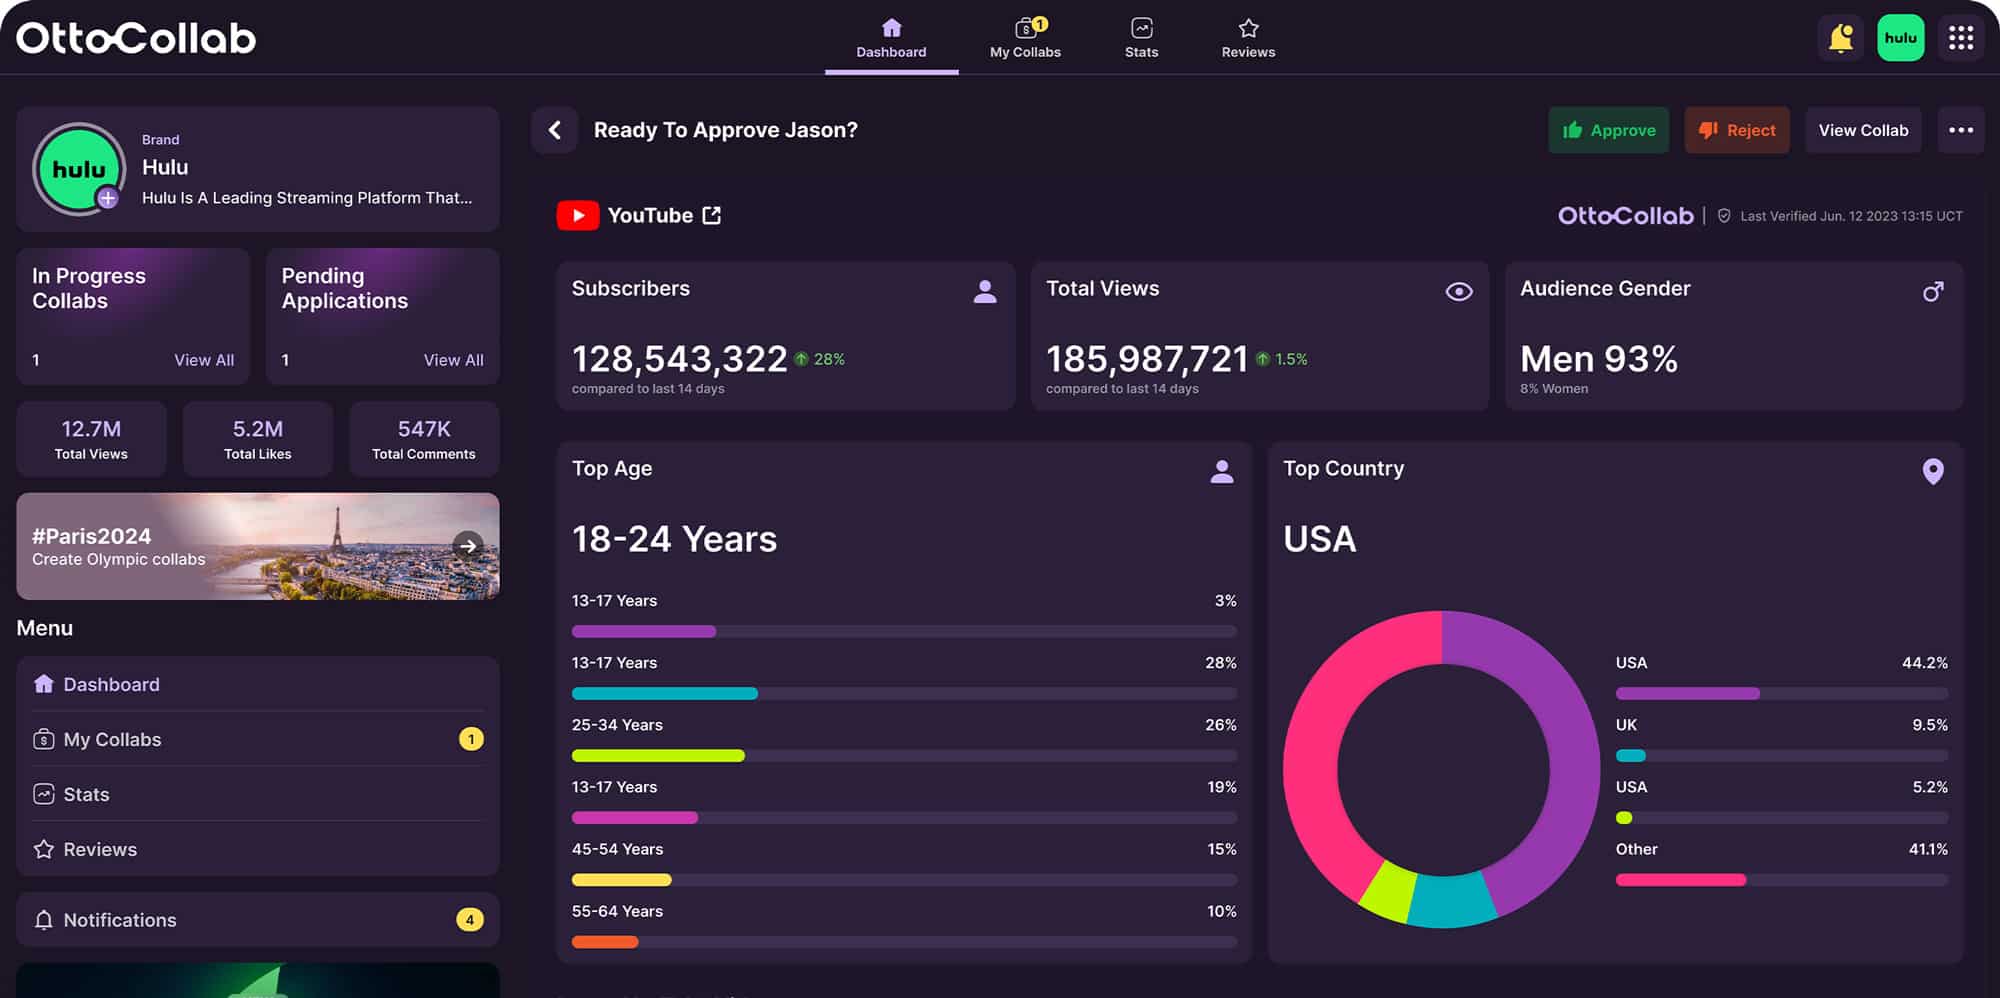This screenshot has width=2000, height=998.
Task: Click the 55-64 Years orange progress bar
Action: coord(605,942)
